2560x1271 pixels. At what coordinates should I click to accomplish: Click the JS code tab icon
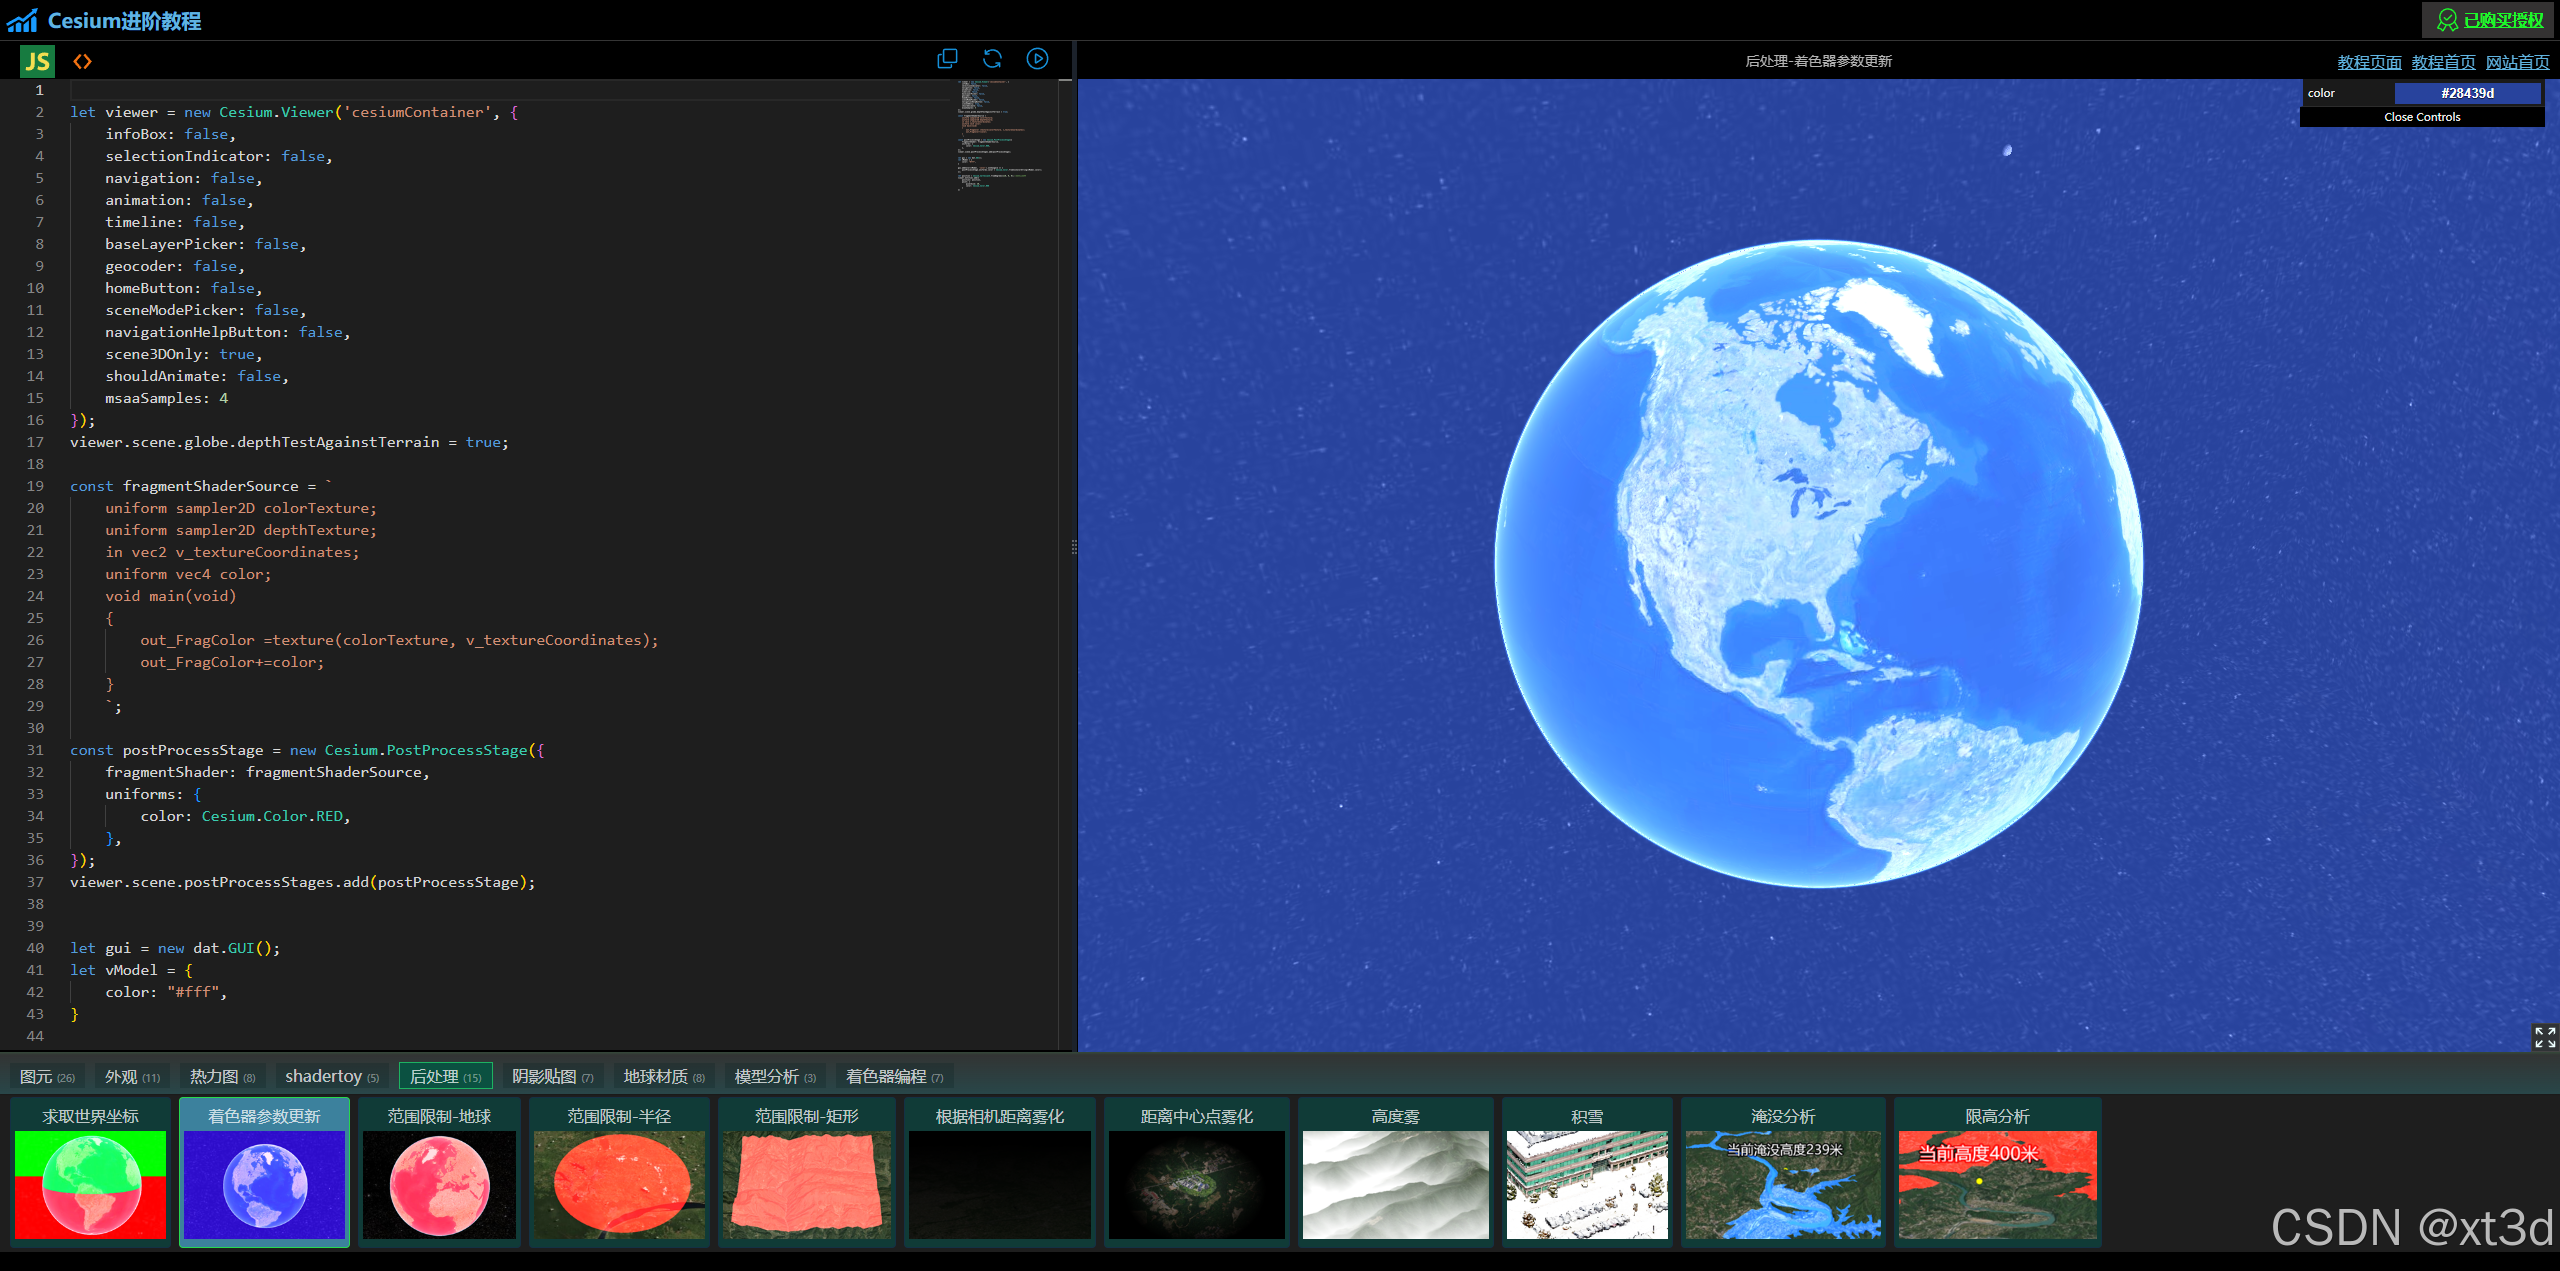[x=37, y=62]
